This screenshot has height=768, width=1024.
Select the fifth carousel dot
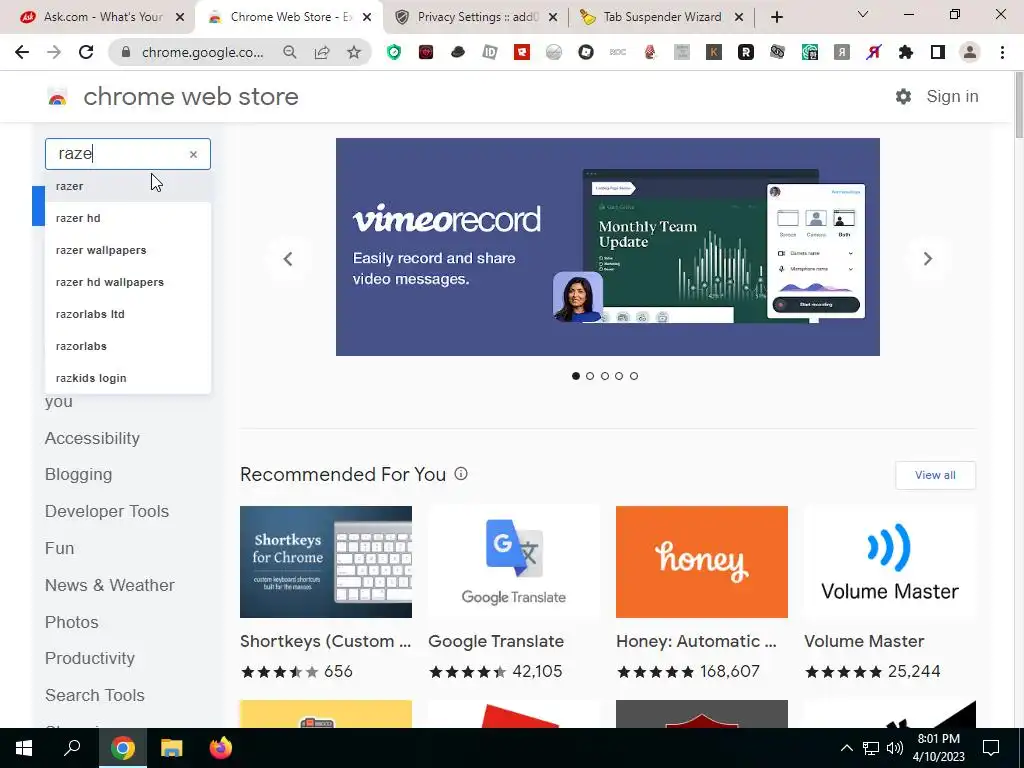point(633,376)
